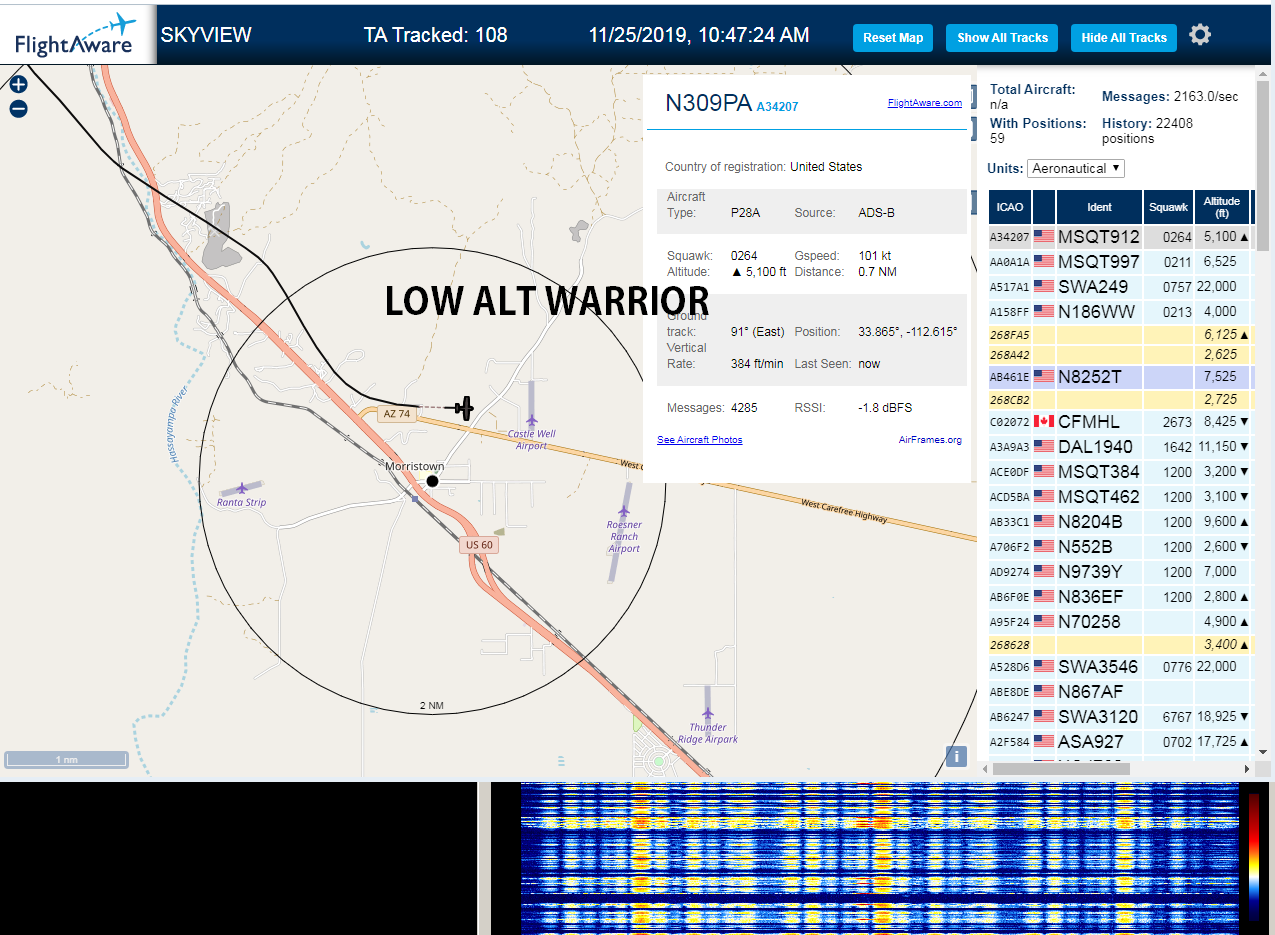This screenshot has height=935, width=1275.
Task: Click the US flag beside SWA249
Action: pyautogui.click(x=1044, y=287)
